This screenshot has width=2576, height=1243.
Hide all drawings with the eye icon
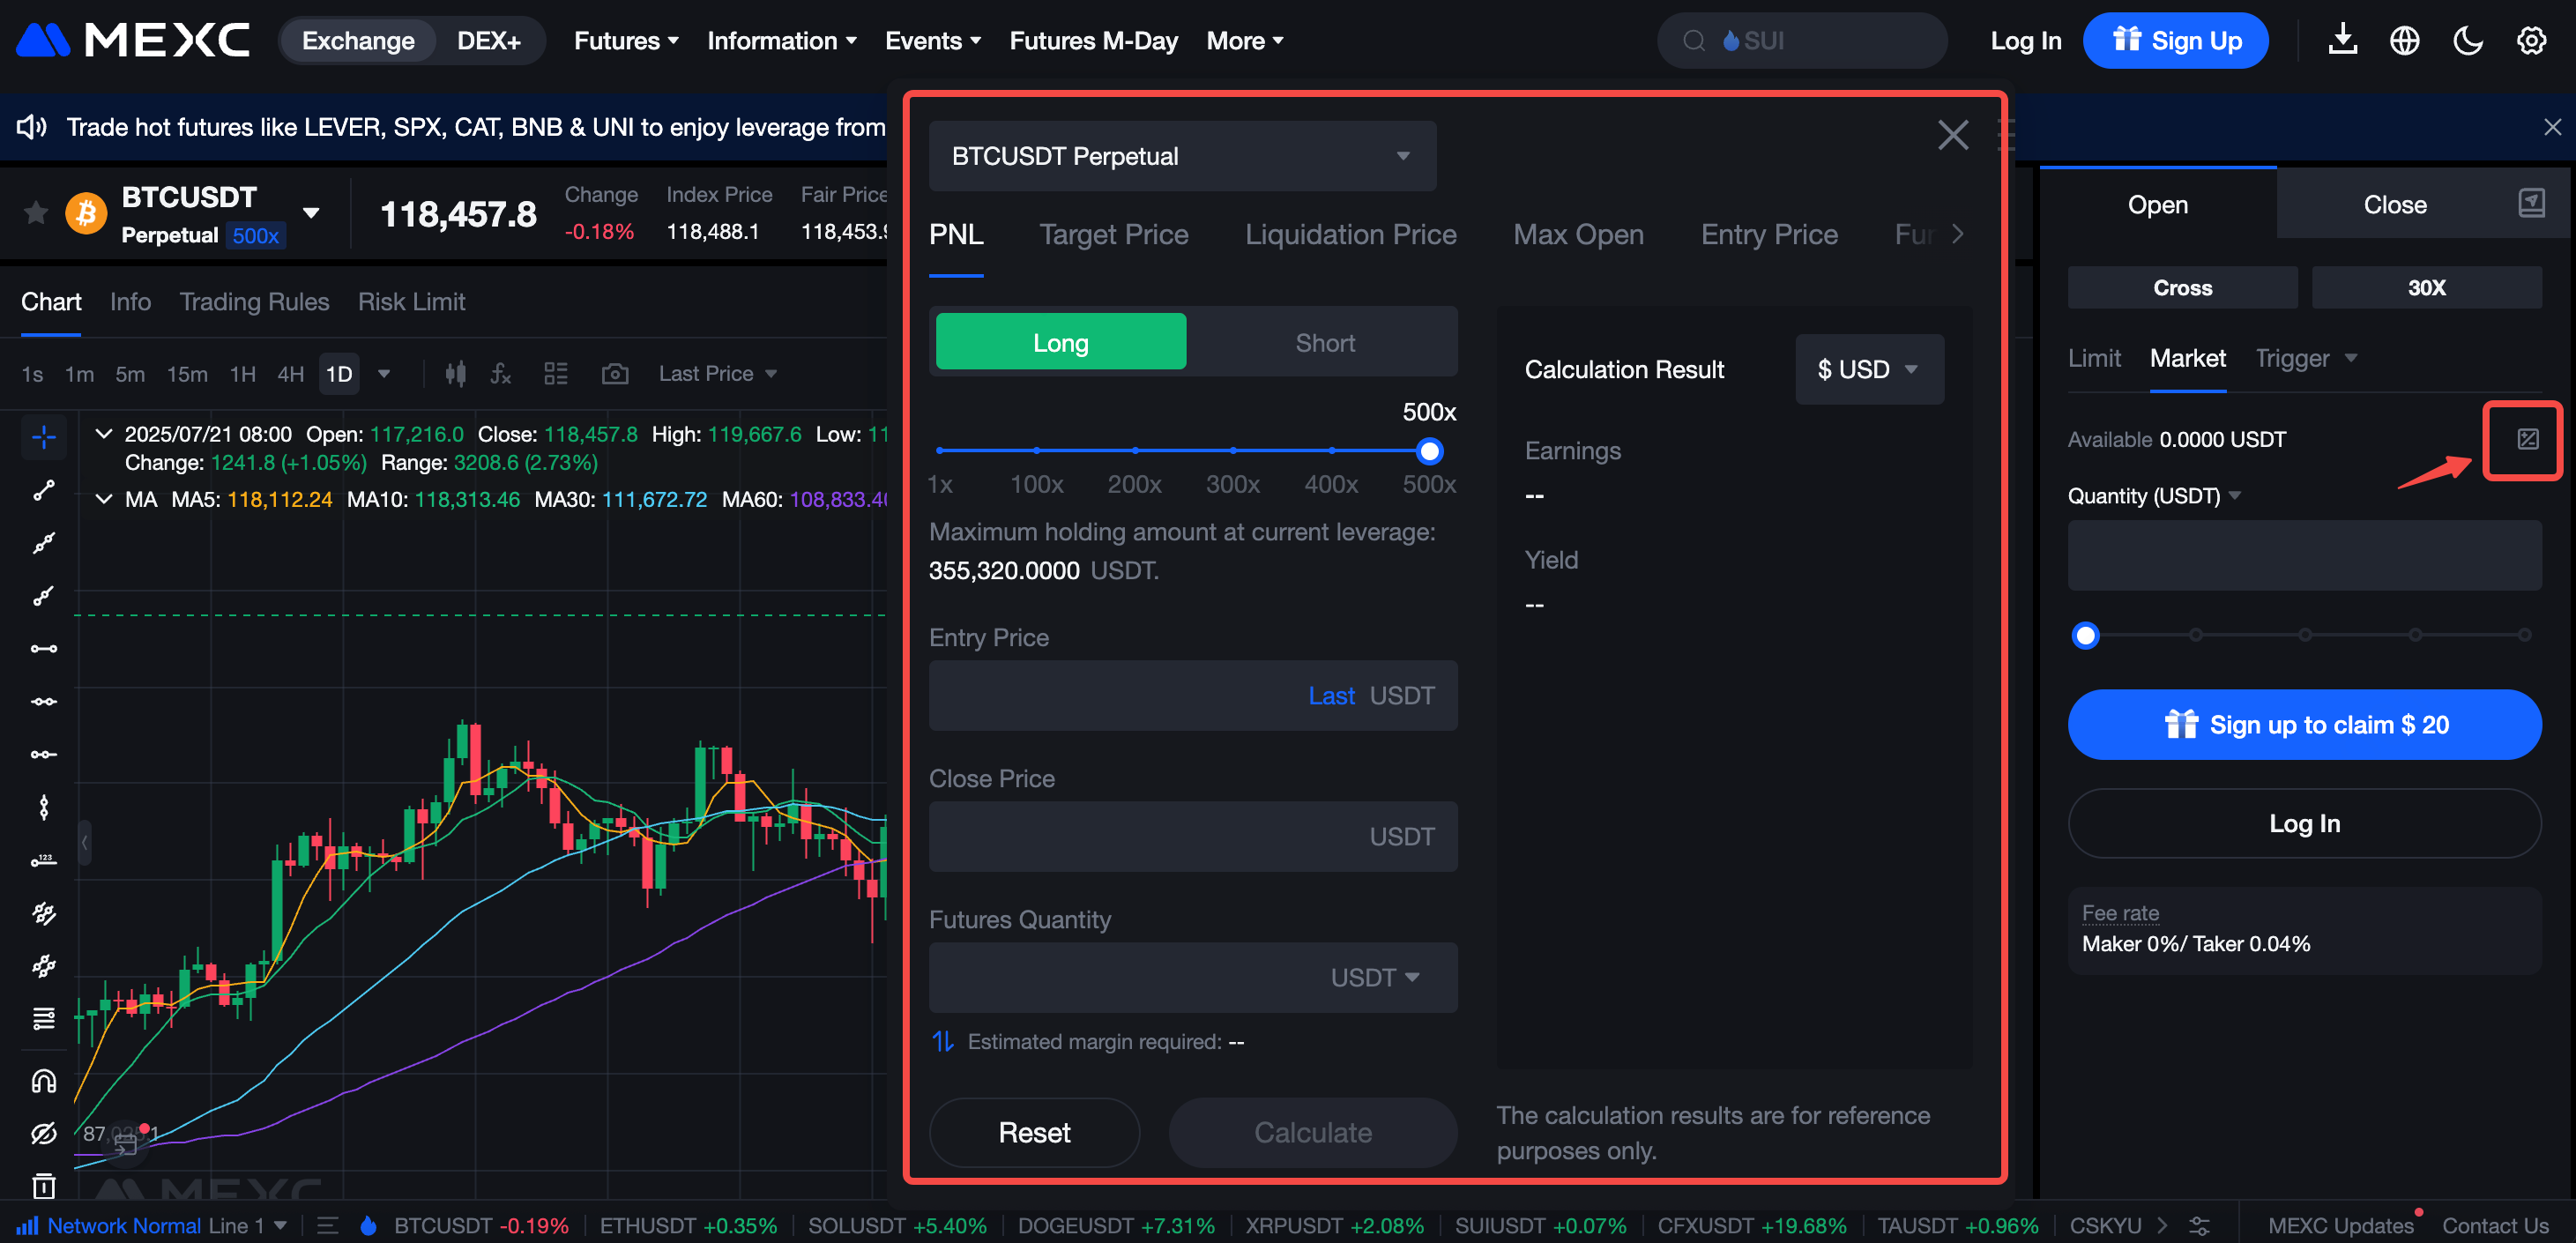43,1134
